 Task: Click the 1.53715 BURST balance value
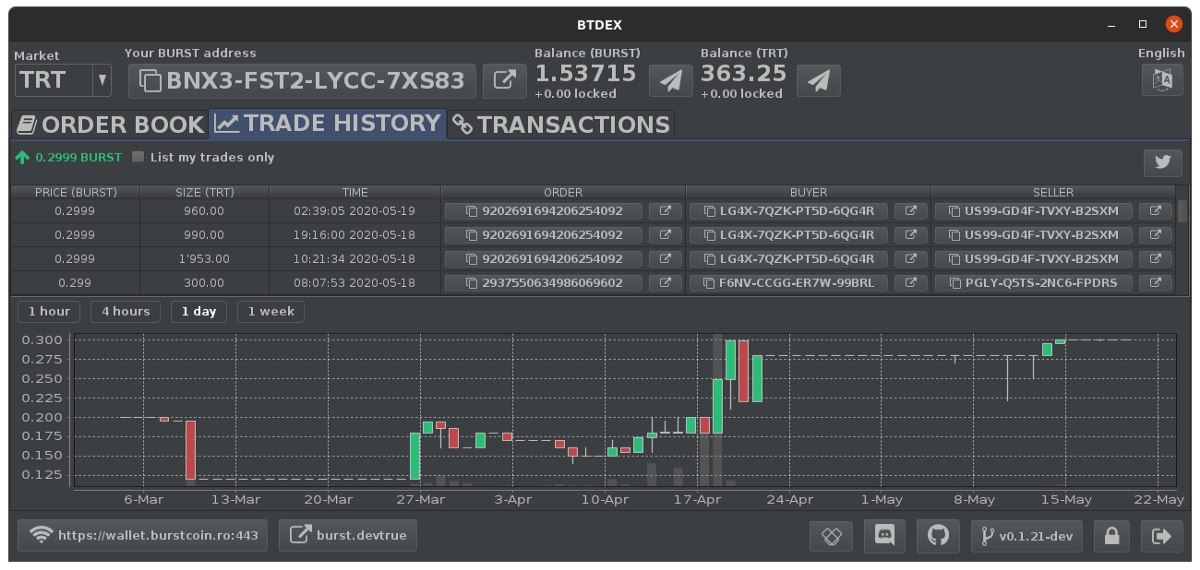click(586, 73)
